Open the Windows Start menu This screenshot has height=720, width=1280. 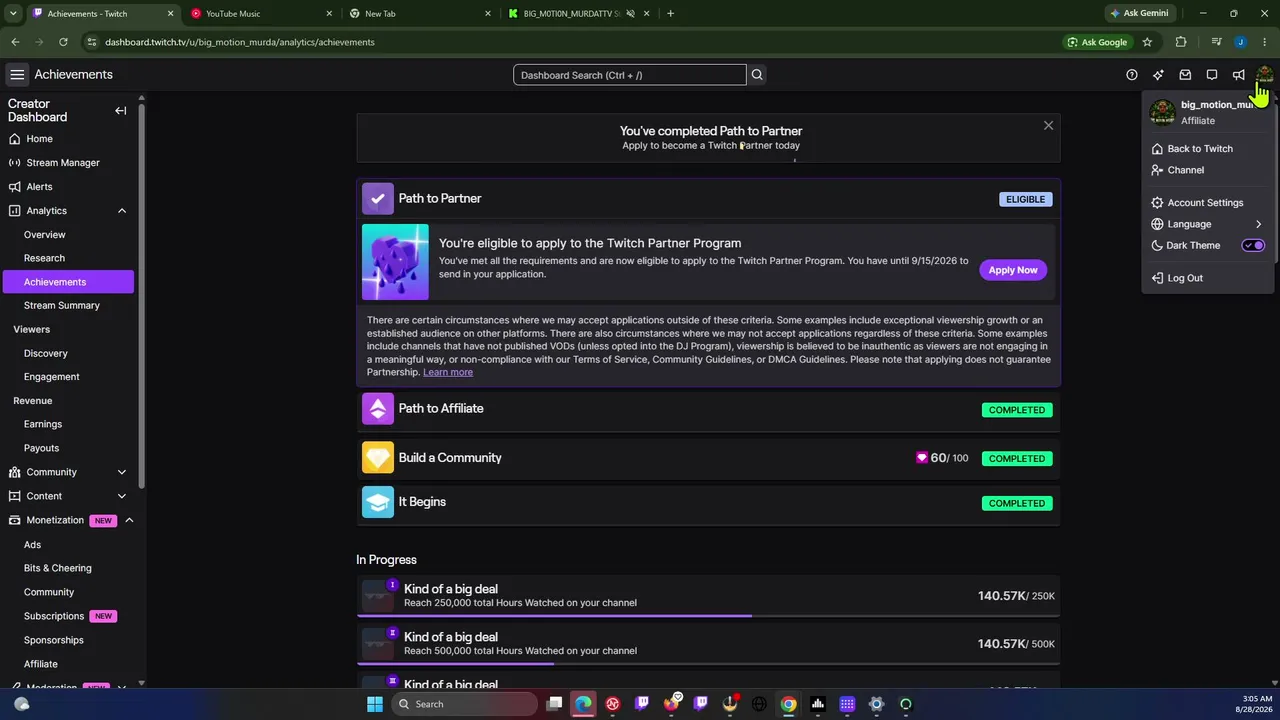(x=375, y=704)
